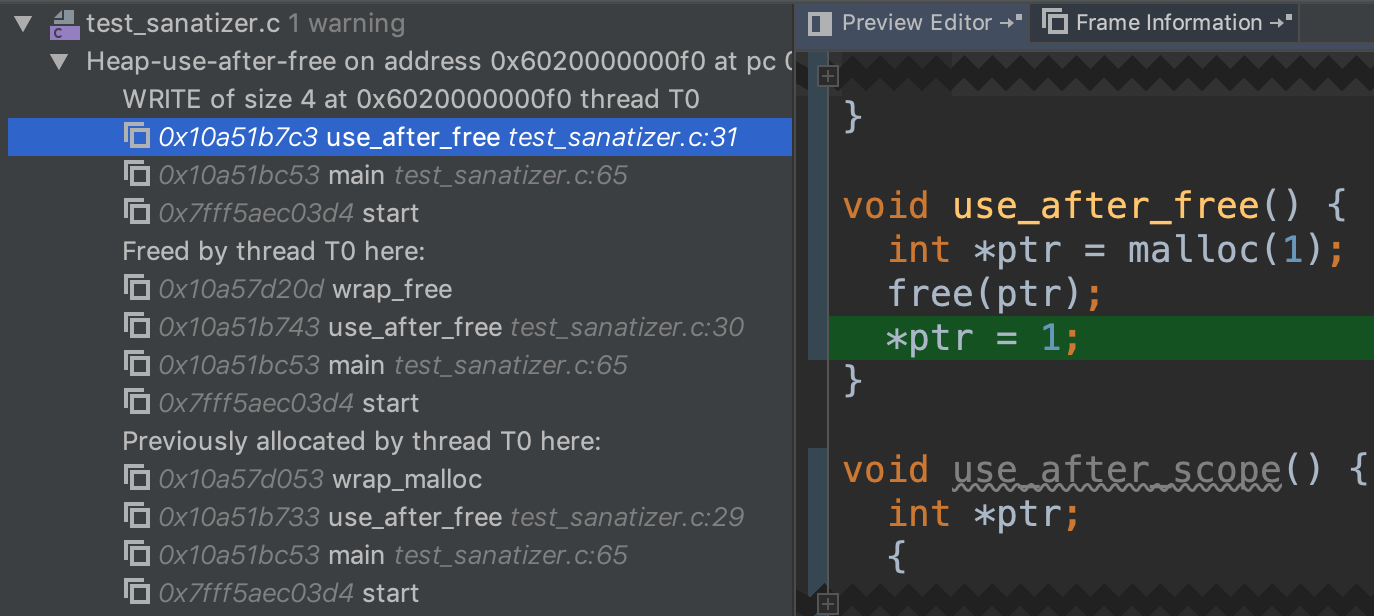The height and width of the screenshot is (616, 1374).
Task: Select the 0x10a57d053 wrap_malloc frame
Action: 320,479
